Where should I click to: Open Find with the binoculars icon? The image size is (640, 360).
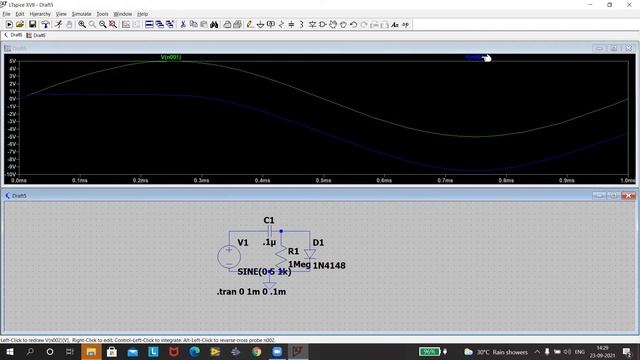(x=214, y=24)
